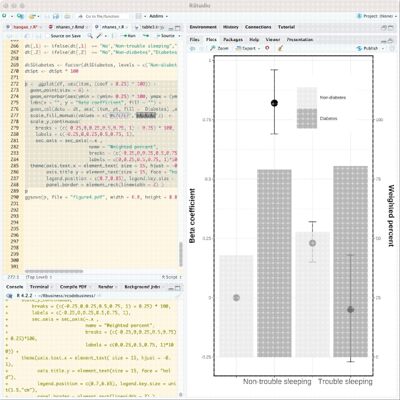Maximize the Console pane
This screenshot has width=400, height=400.
click(x=177, y=287)
